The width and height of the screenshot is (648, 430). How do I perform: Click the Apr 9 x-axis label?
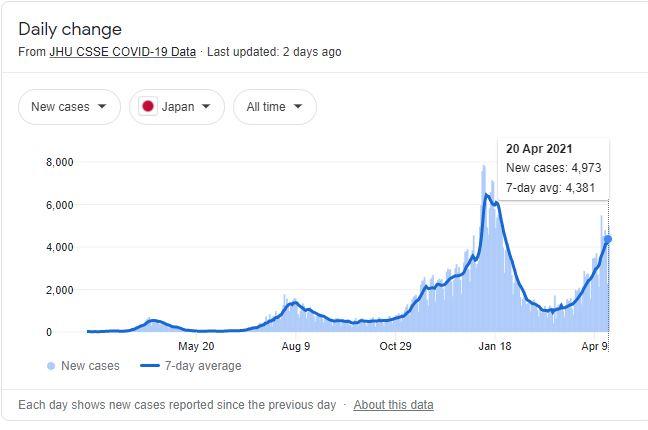594,347
